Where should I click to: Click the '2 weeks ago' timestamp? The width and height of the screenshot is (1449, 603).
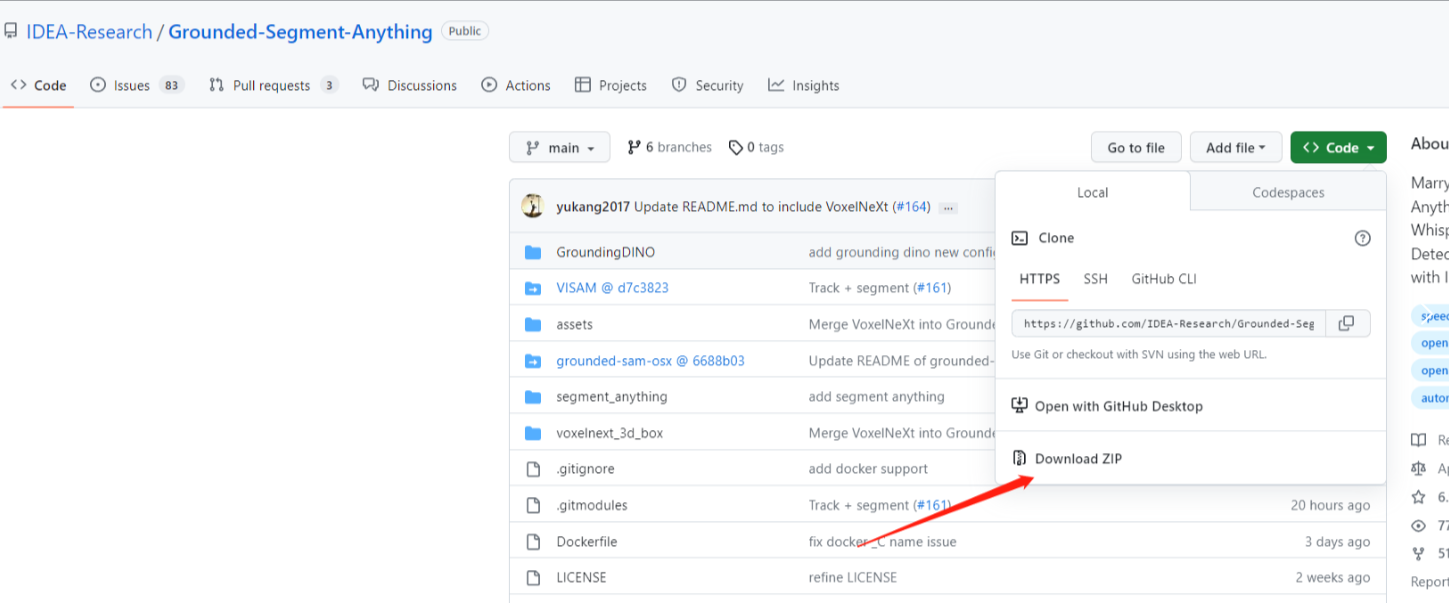click(1333, 577)
